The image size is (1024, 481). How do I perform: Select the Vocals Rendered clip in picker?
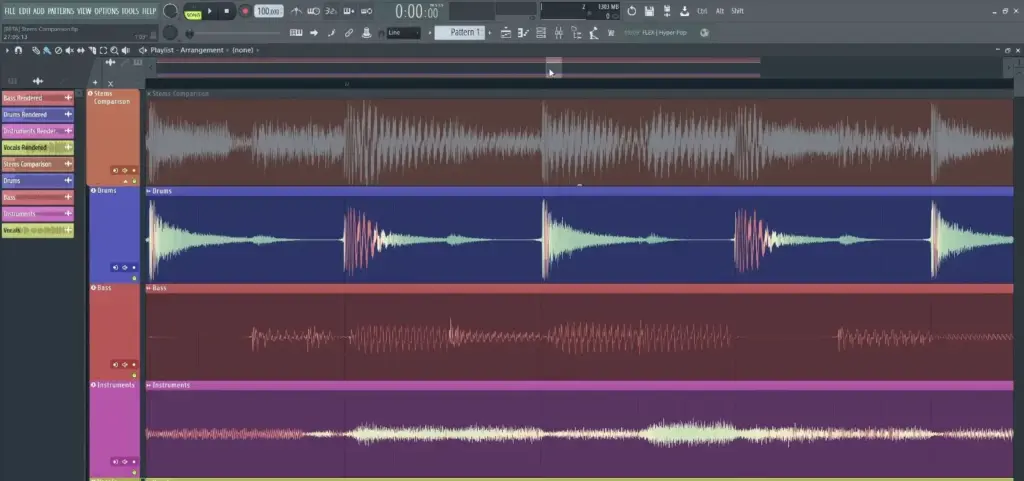(38, 147)
